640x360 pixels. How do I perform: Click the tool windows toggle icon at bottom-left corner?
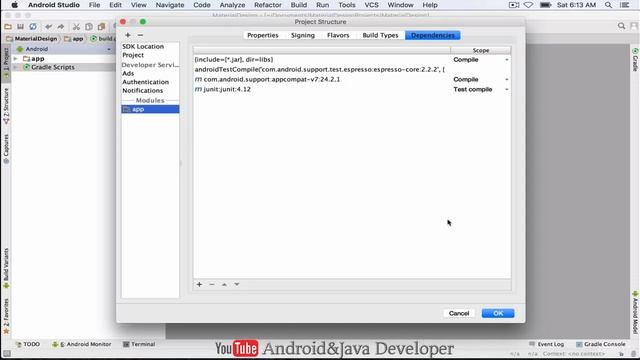(7, 353)
